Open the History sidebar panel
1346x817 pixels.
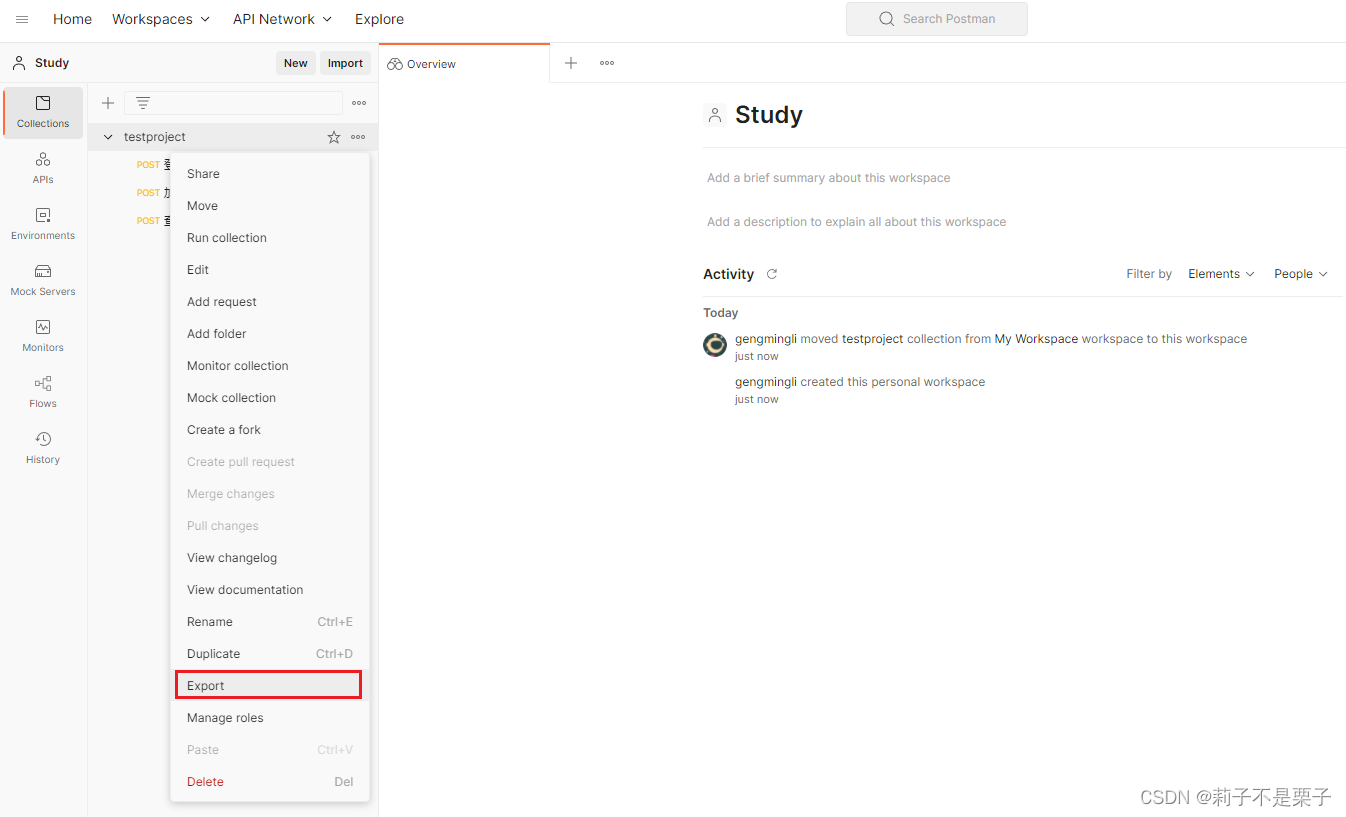pyautogui.click(x=43, y=448)
